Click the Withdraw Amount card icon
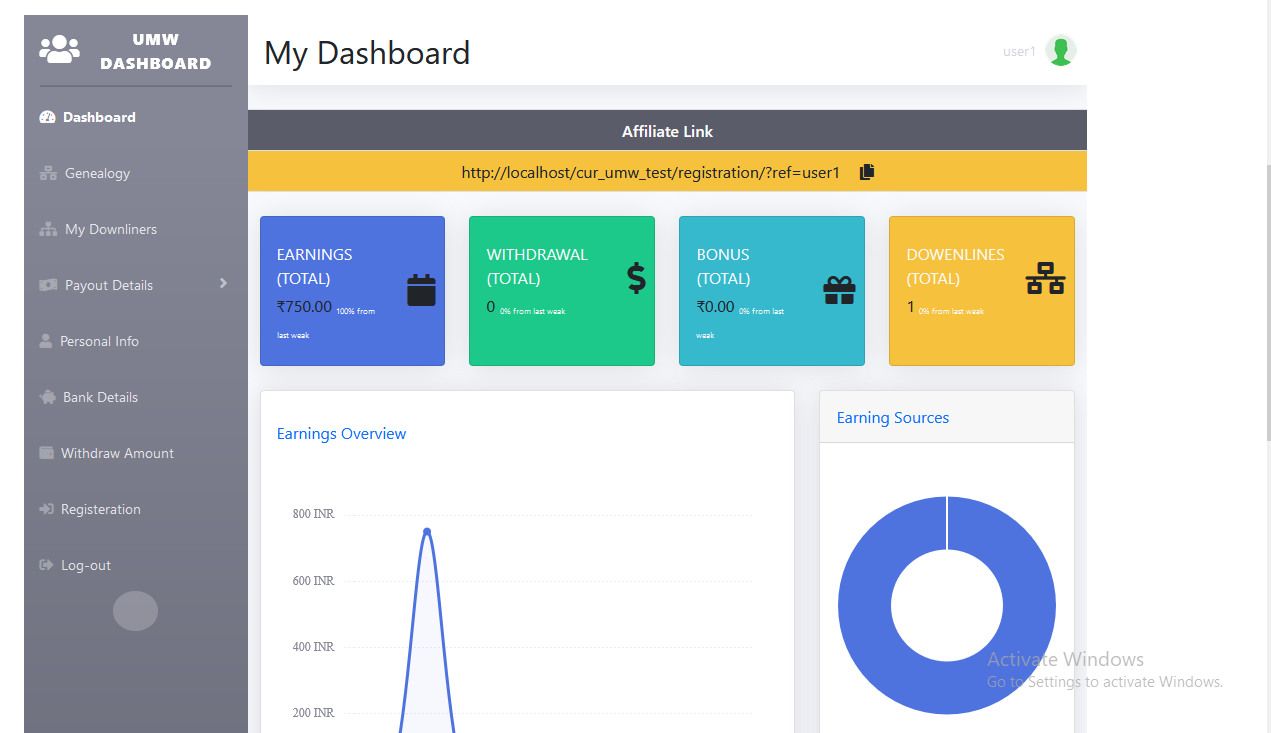The height and width of the screenshot is (733, 1271). (x=46, y=453)
